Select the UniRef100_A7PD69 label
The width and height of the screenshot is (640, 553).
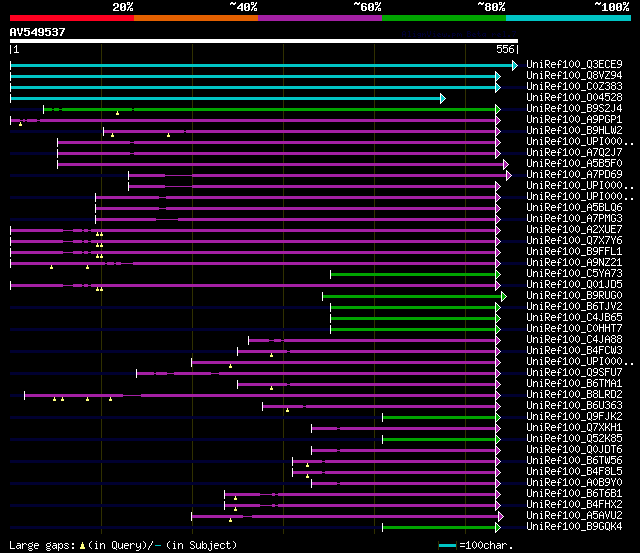point(574,175)
